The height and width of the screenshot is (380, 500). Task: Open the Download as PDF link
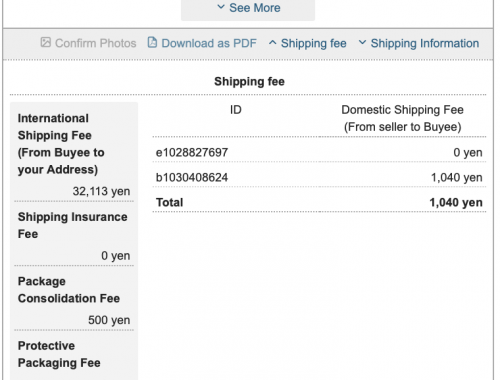point(202,43)
